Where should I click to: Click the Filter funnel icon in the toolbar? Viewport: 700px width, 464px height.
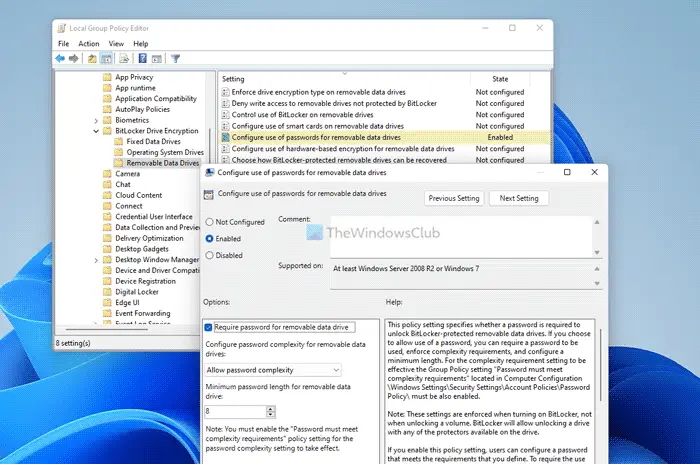pyautogui.click(x=175, y=59)
